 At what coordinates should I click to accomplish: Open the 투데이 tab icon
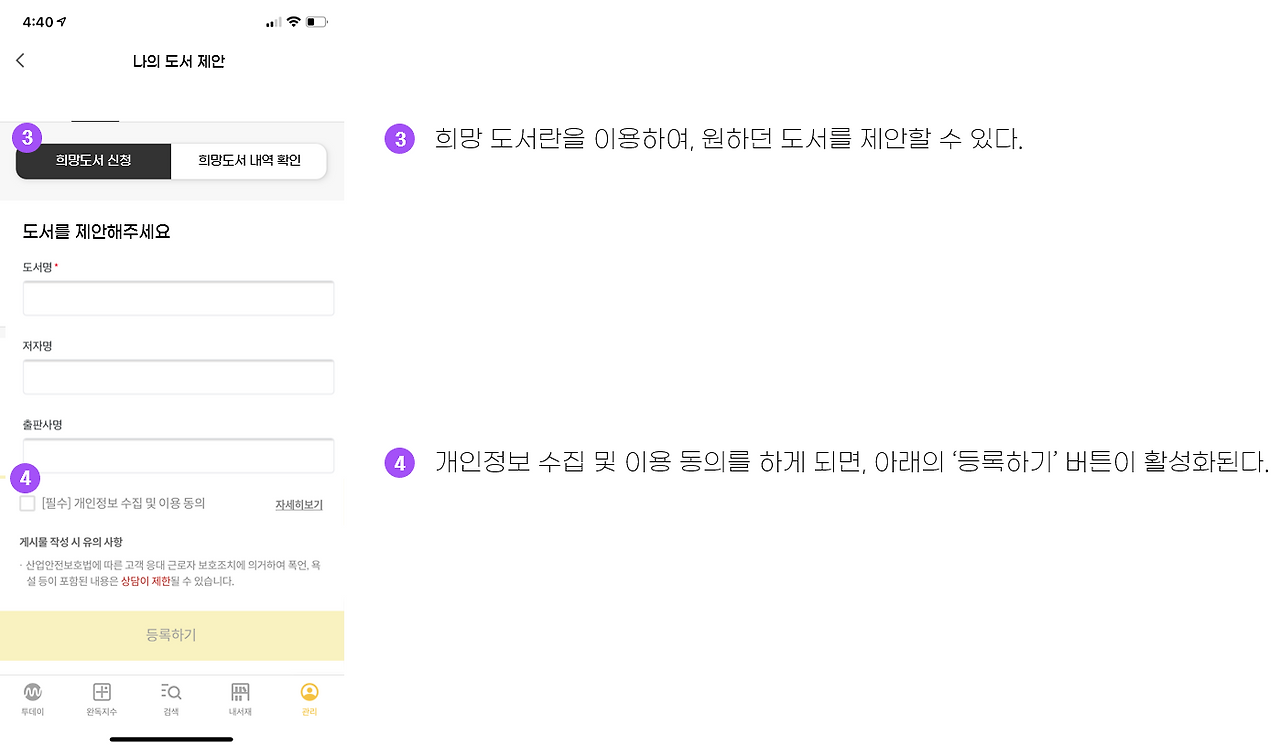coord(33,692)
